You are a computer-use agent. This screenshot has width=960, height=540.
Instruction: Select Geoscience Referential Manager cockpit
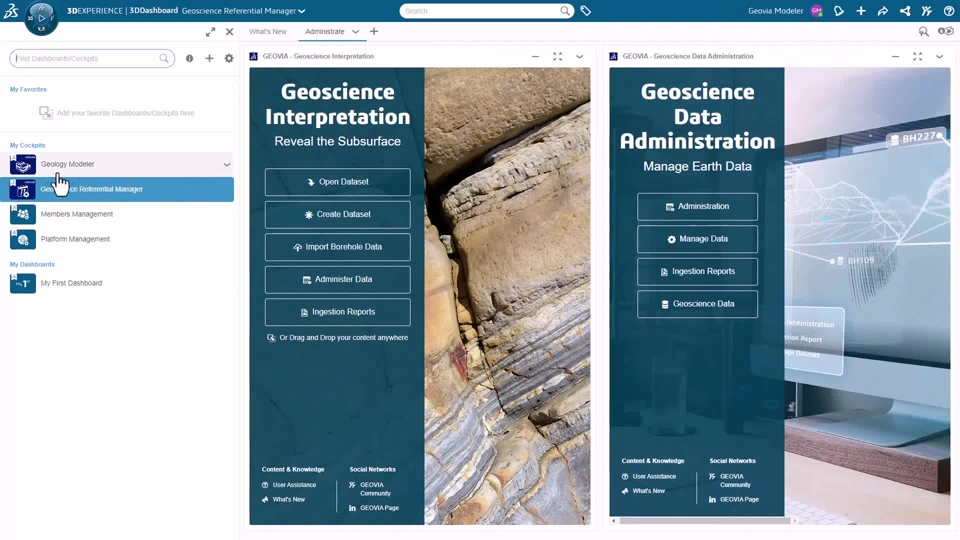(116, 189)
